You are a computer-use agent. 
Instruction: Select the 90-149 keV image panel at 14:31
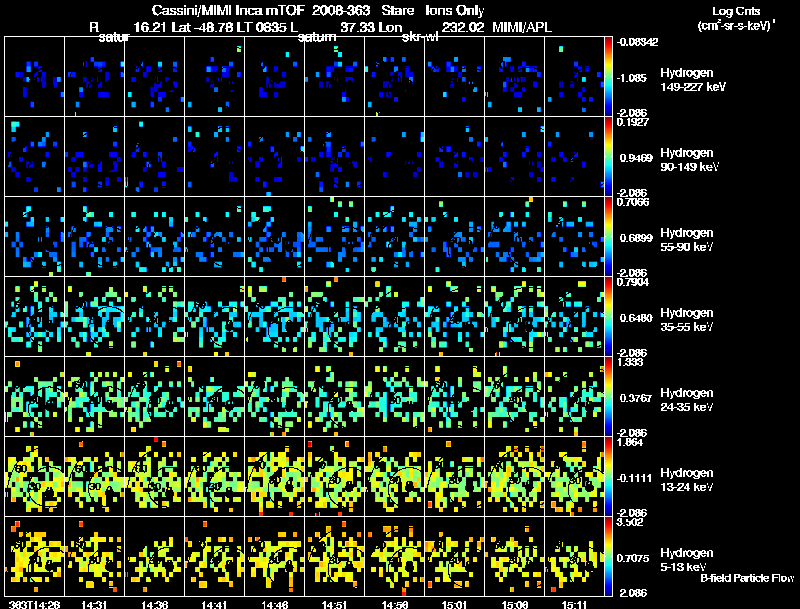[94, 156]
